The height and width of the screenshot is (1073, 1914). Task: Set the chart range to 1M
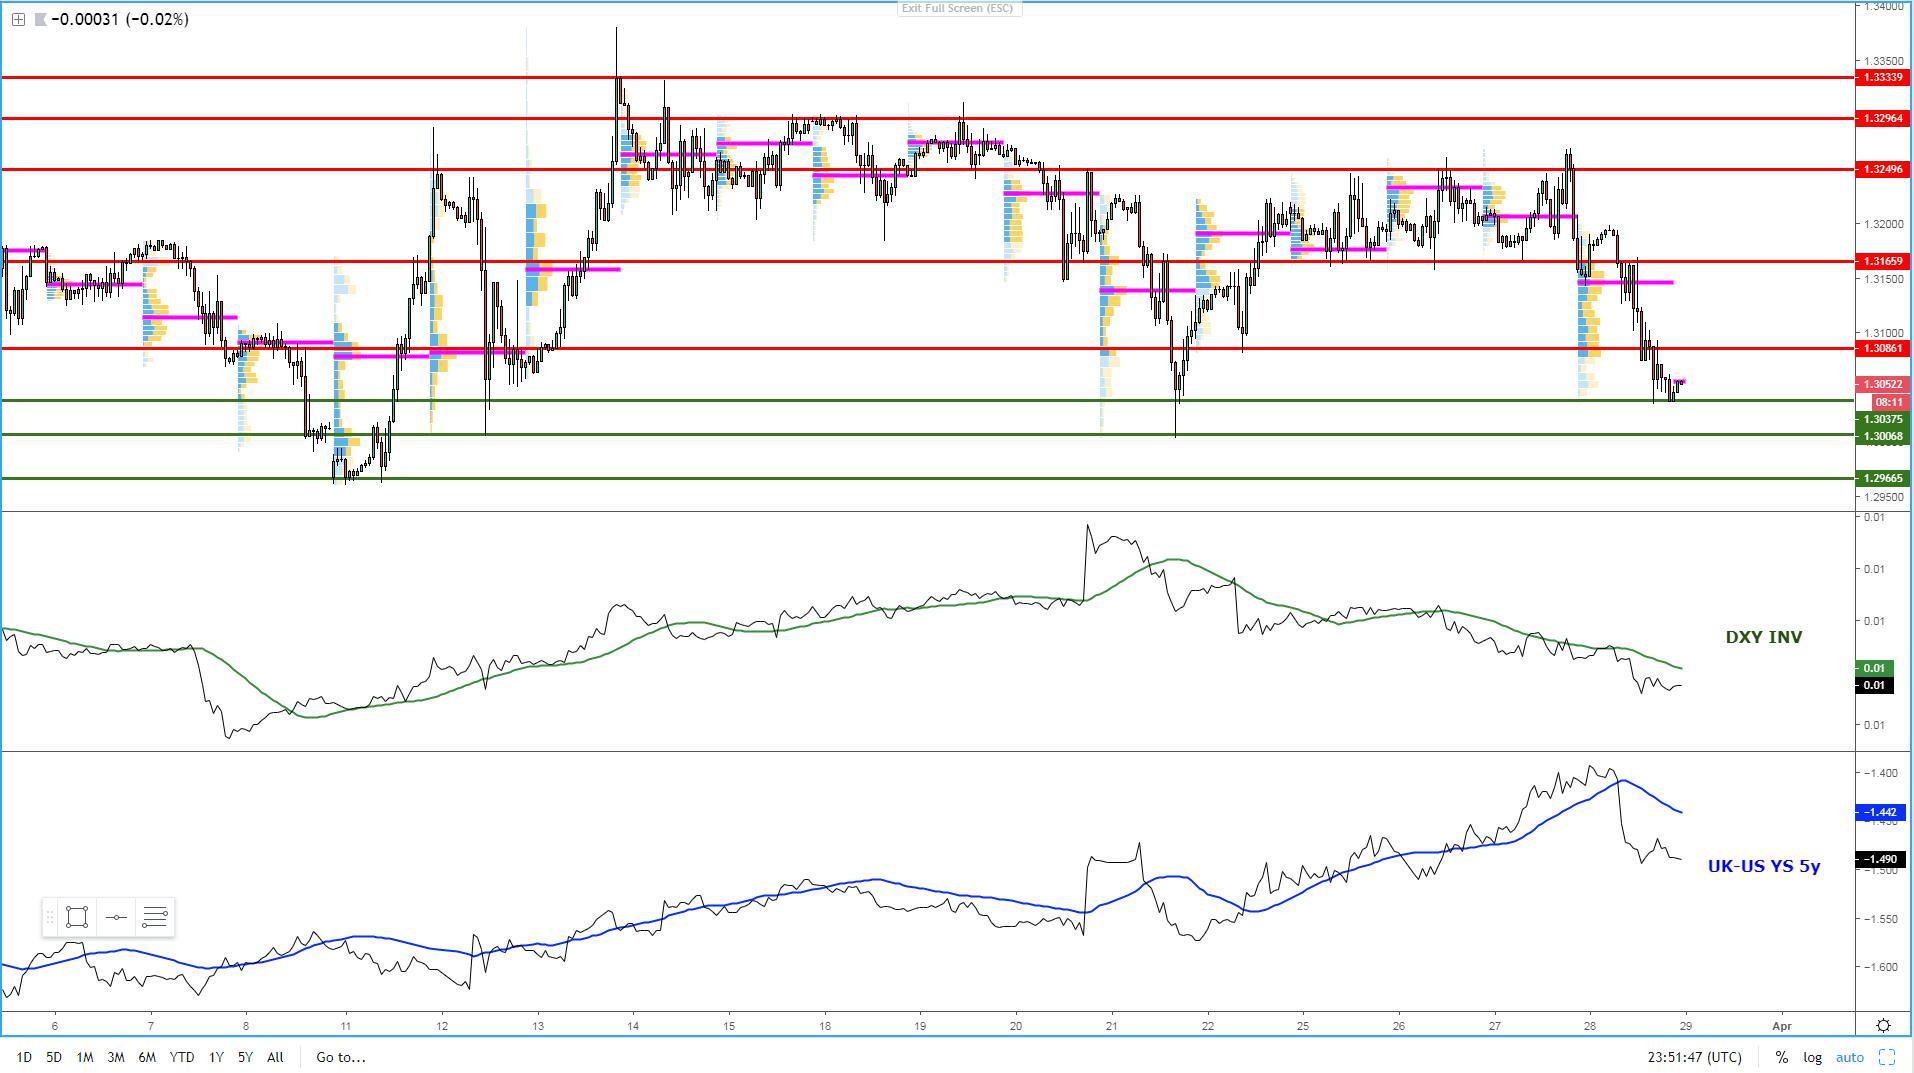point(85,1057)
